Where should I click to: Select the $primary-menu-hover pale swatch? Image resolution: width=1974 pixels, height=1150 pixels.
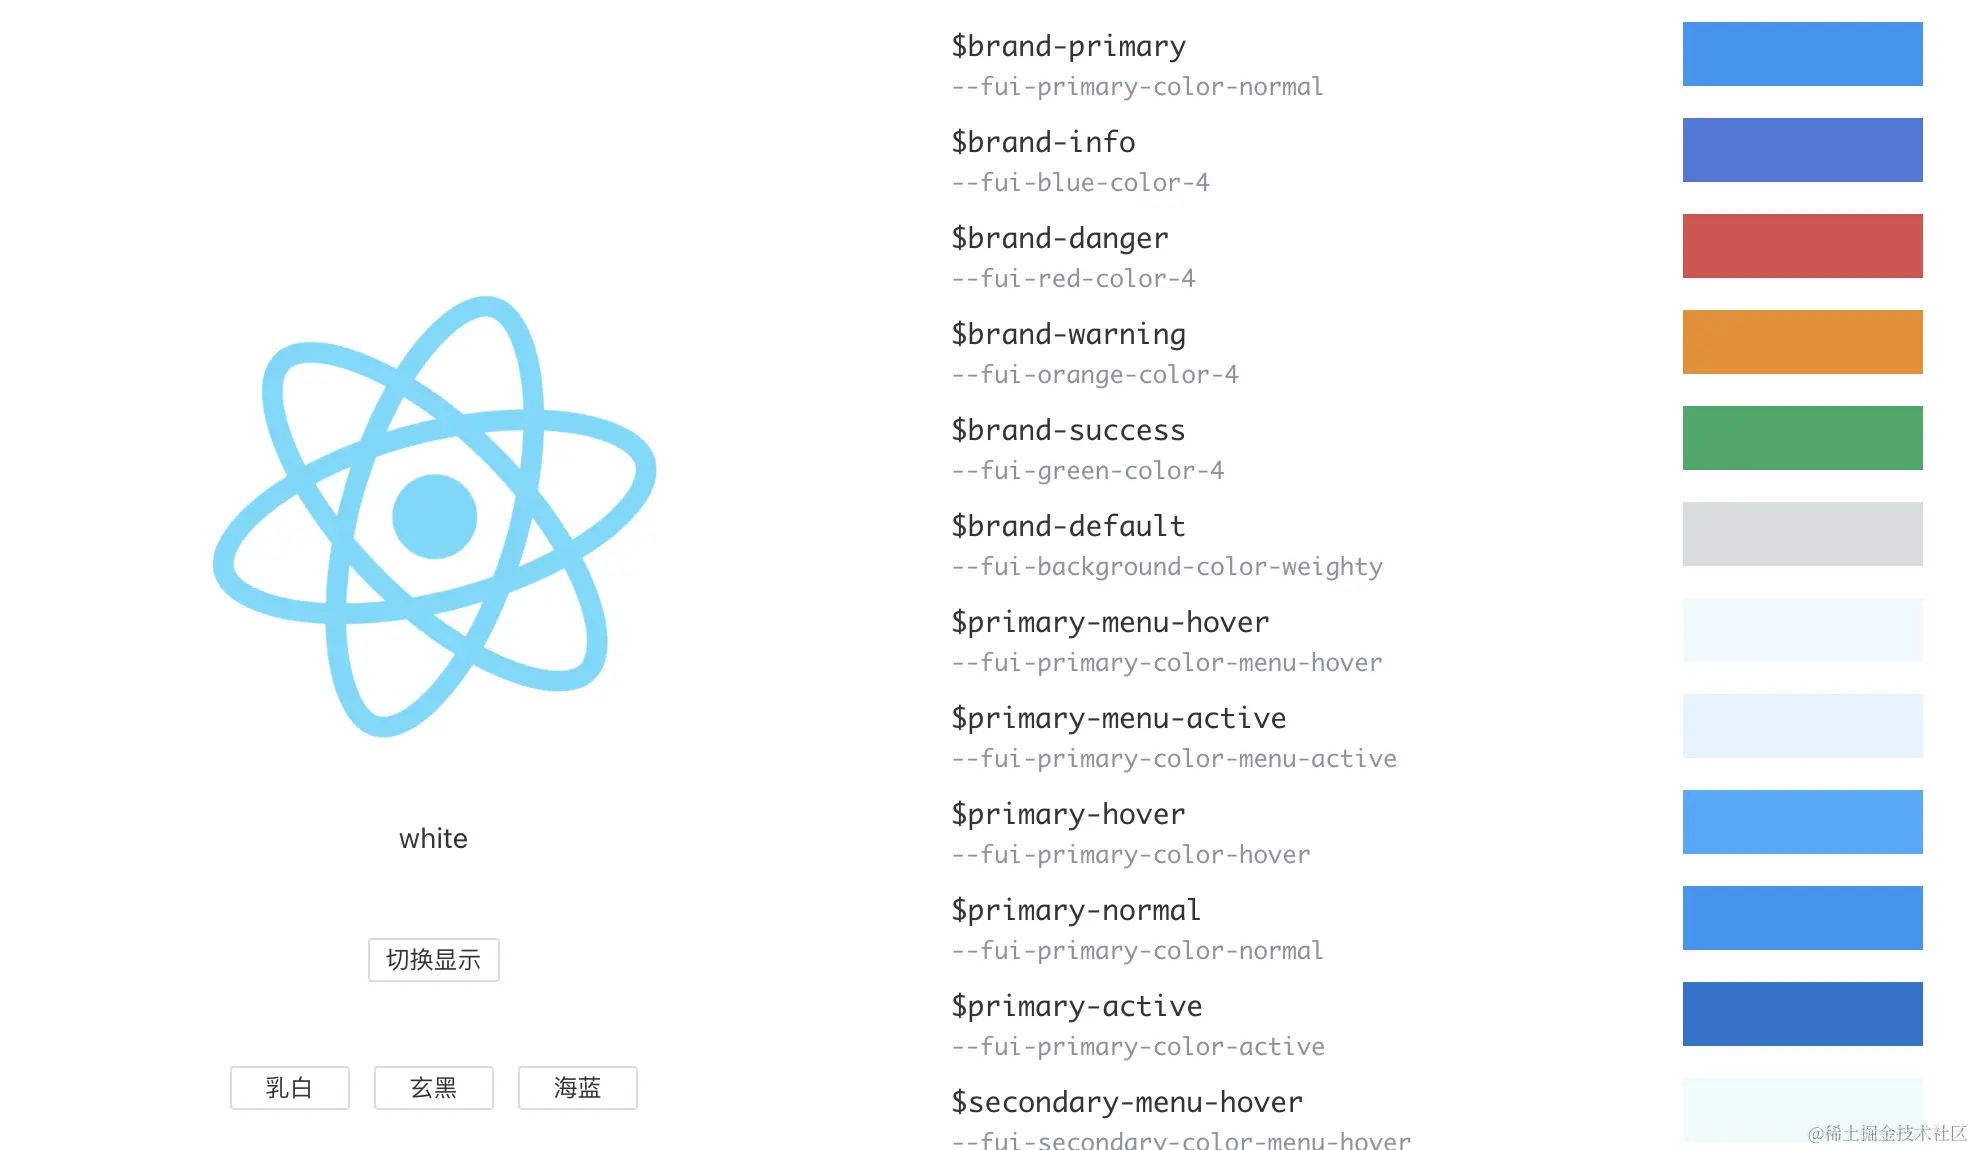[x=1802, y=630]
